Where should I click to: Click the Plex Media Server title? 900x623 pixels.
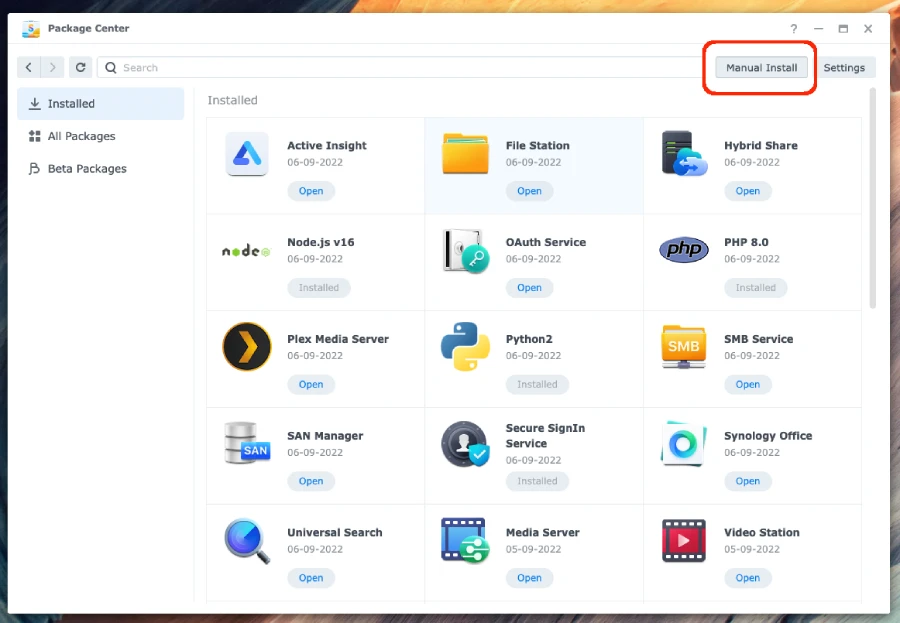338,339
